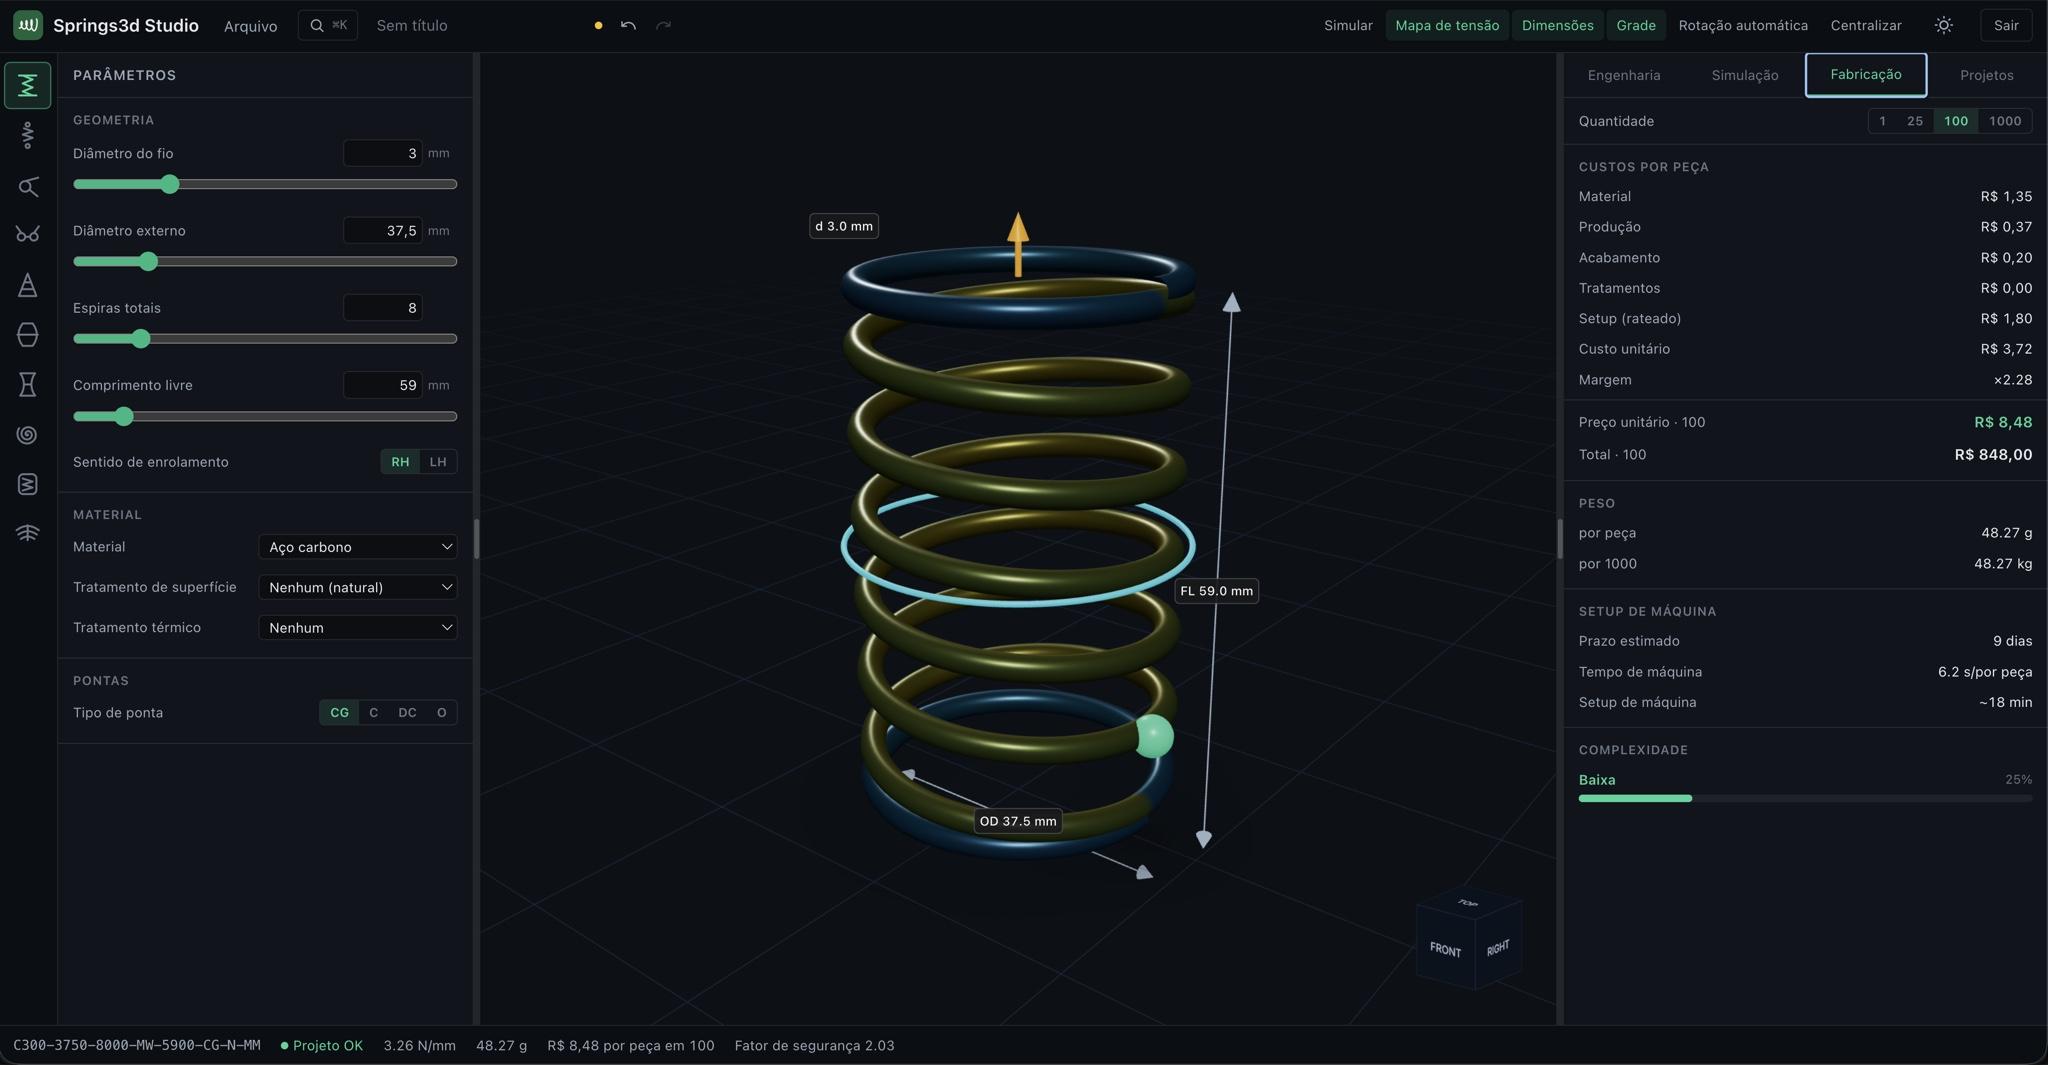Adjust the Diâmetro do fio slider
The image size is (2048, 1065).
pos(265,184)
